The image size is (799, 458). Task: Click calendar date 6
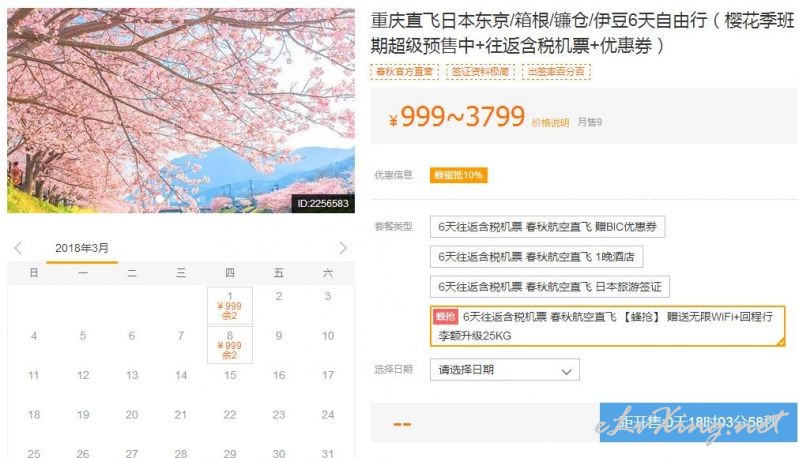click(132, 336)
